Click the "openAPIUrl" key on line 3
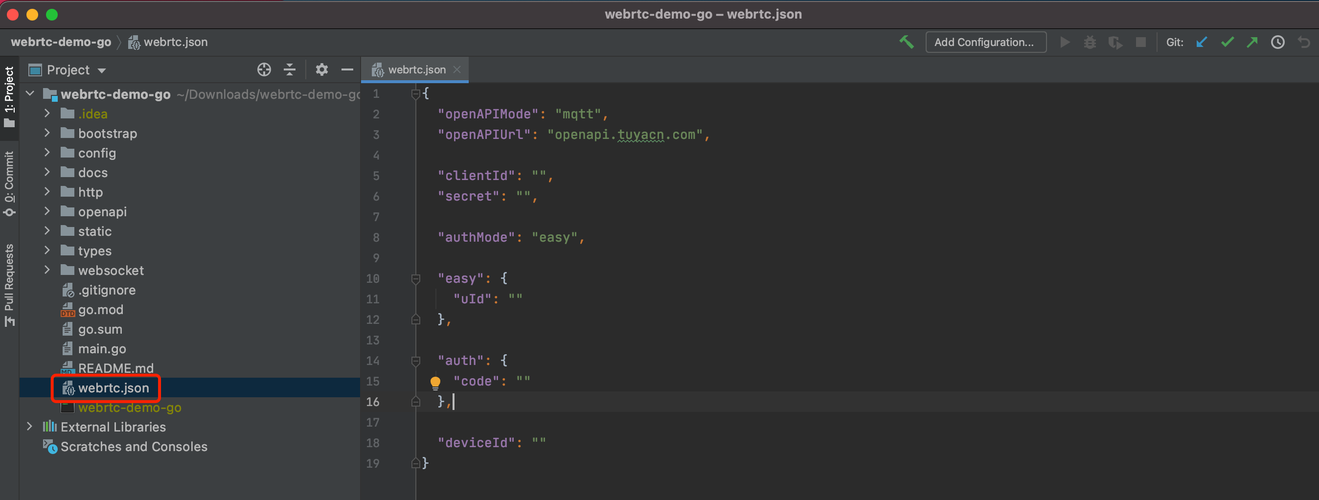Viewport: 1319px width, 500px height. point(484,134)
